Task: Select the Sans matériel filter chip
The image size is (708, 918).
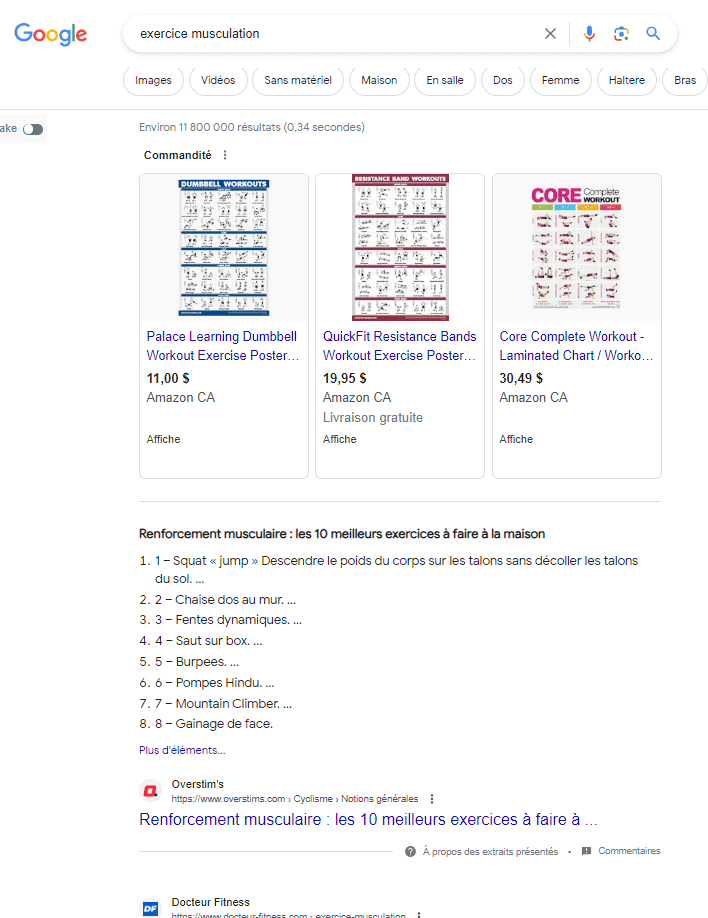Action: click(297, 79)
